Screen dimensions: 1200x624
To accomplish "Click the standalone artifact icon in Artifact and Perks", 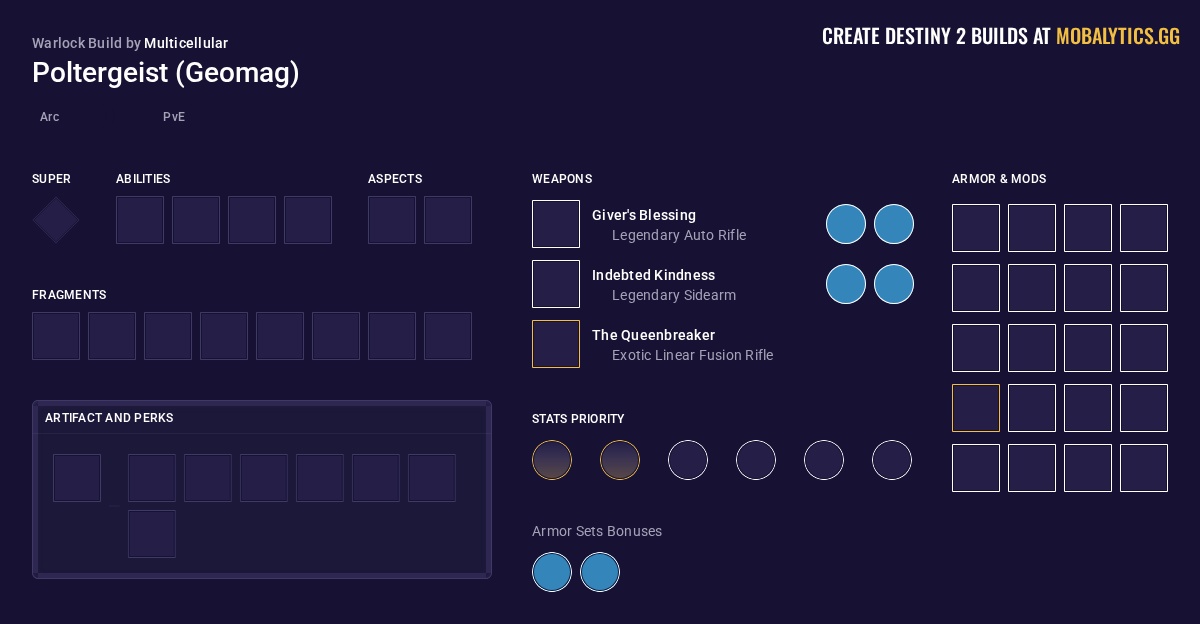I will (77, 478).
